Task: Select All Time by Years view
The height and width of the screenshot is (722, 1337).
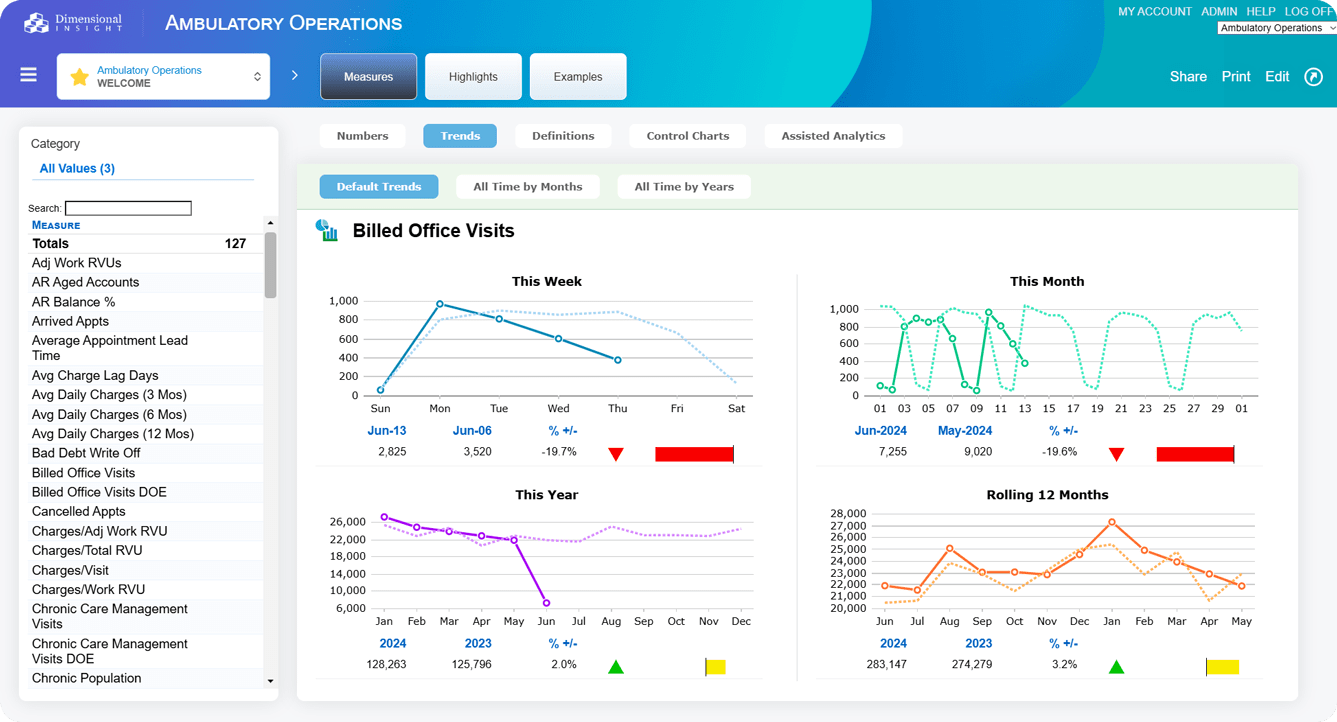Action: coord(684,187)
